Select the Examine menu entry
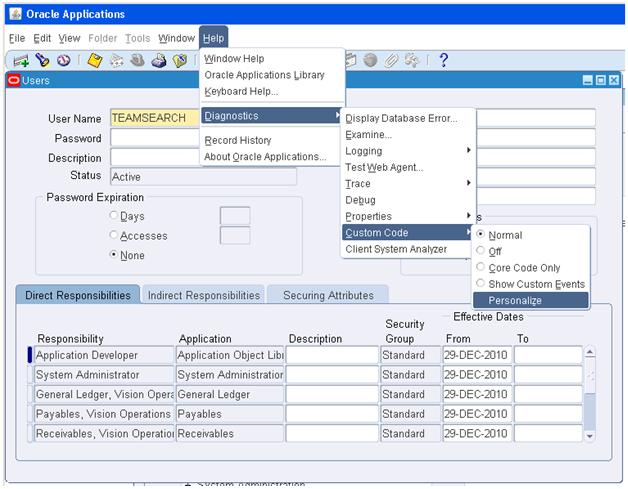 coord(408,135)
